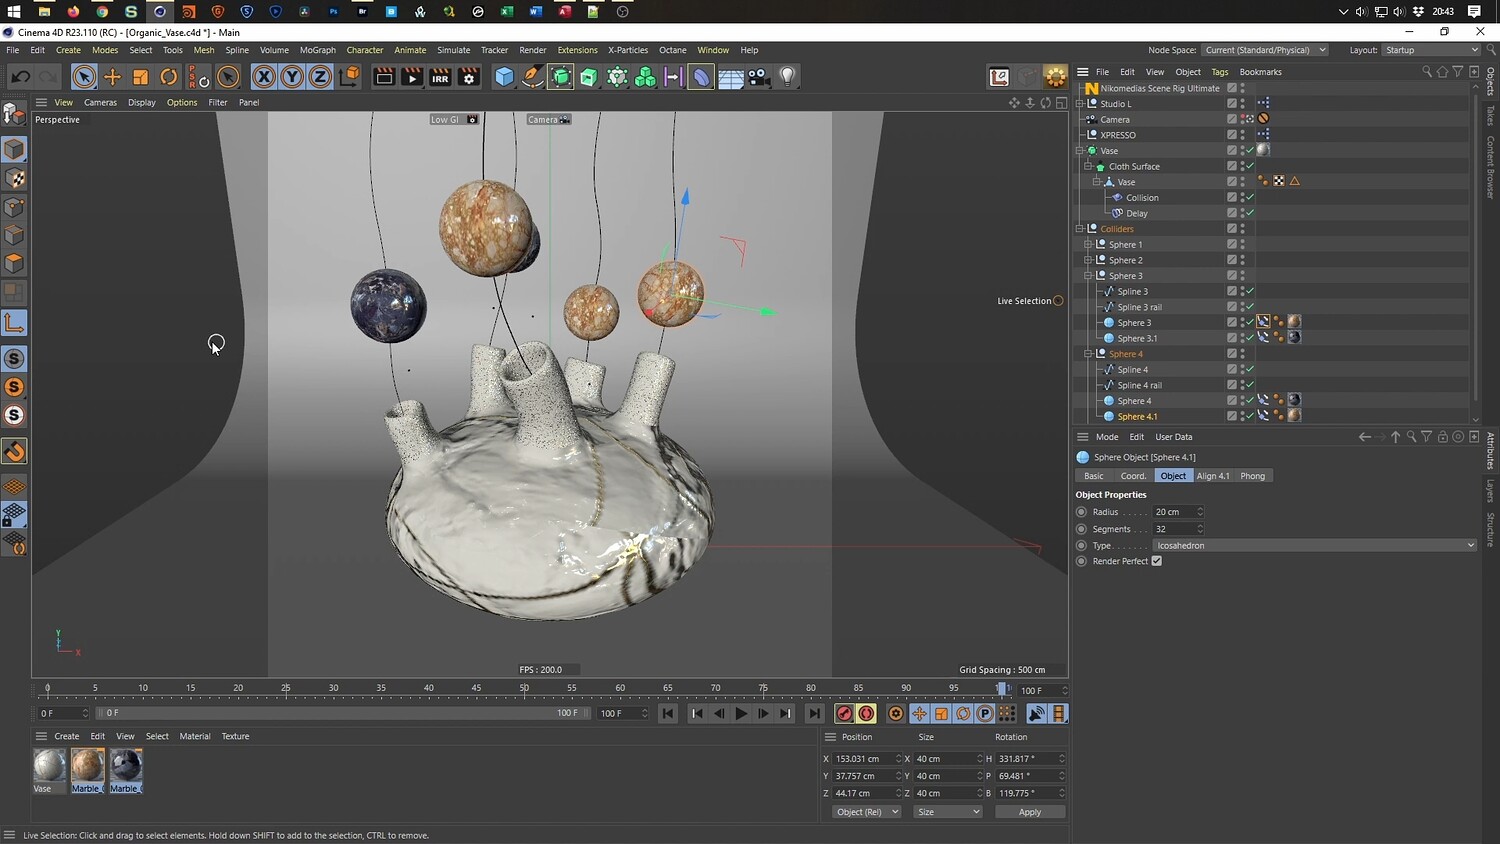Toggle sound playback speaker icon in timeline

[1036, 713]
